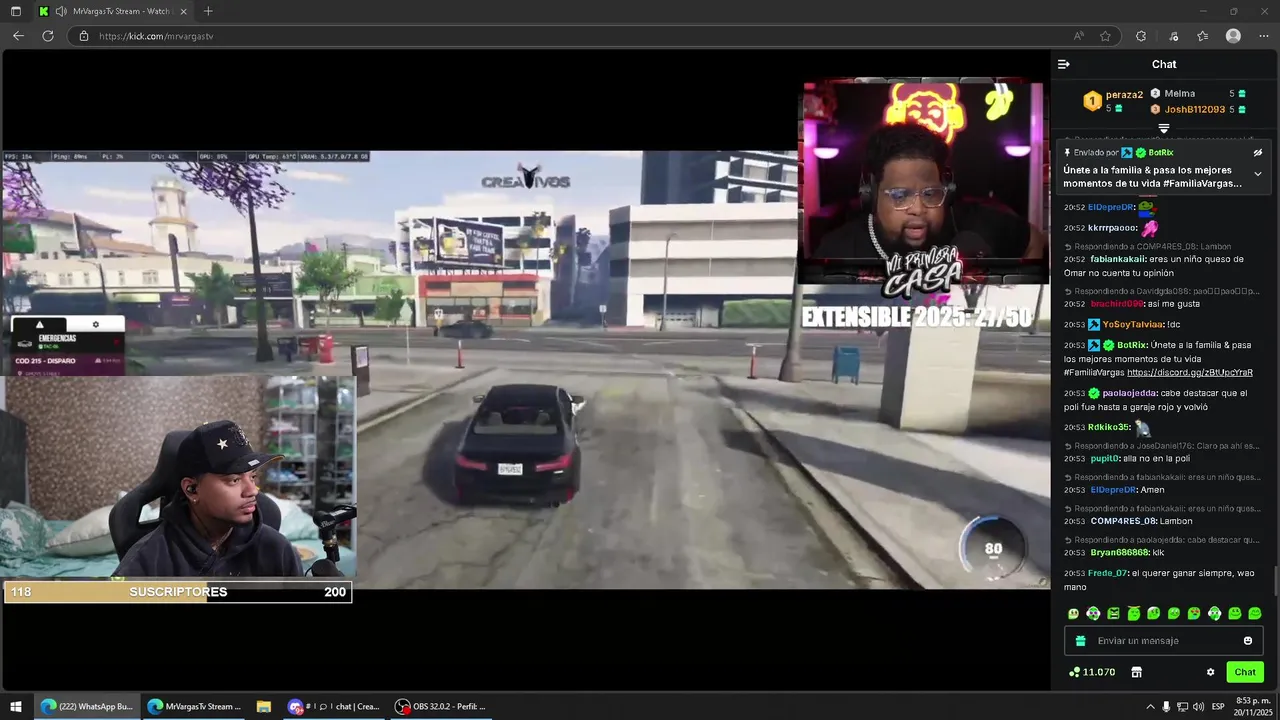The height and width of the screenshot is (720, 1280).
Task: Open the Discord link in the BotRix message
Action: coord(1190,372)
